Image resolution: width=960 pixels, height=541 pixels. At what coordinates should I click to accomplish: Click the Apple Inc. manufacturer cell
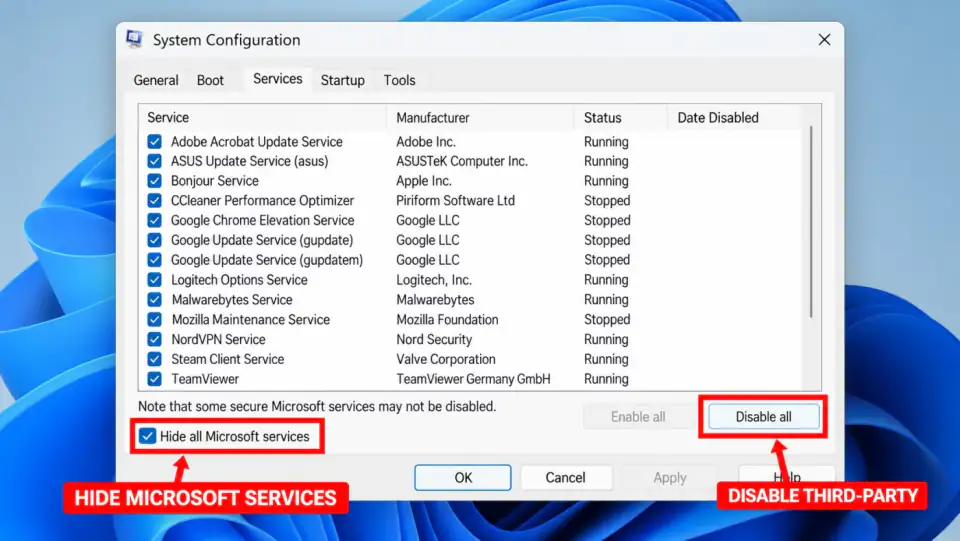tap(424, 181)
